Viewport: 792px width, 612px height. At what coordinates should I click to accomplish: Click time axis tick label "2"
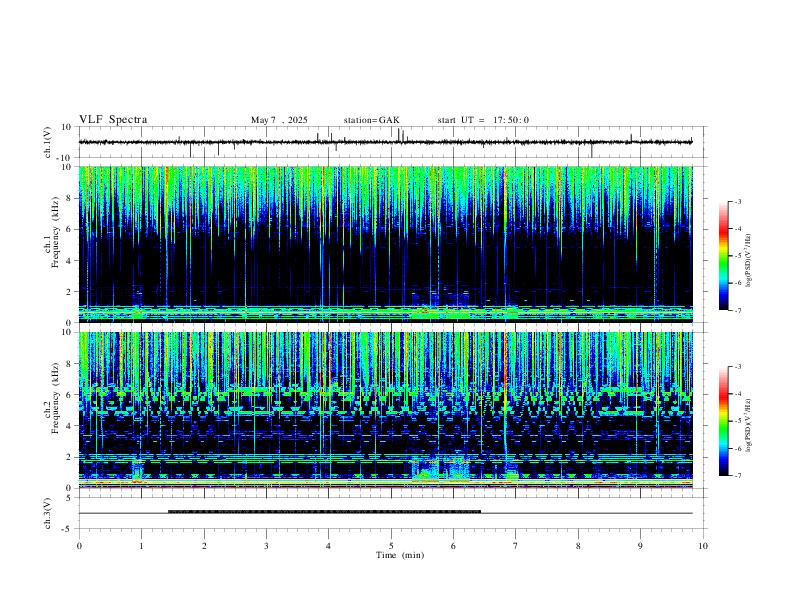tap(204, 546)
